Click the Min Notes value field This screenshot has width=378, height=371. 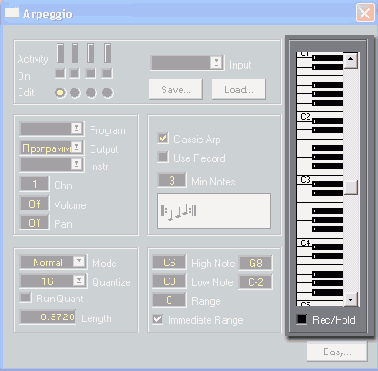click(x=172, y=180)
